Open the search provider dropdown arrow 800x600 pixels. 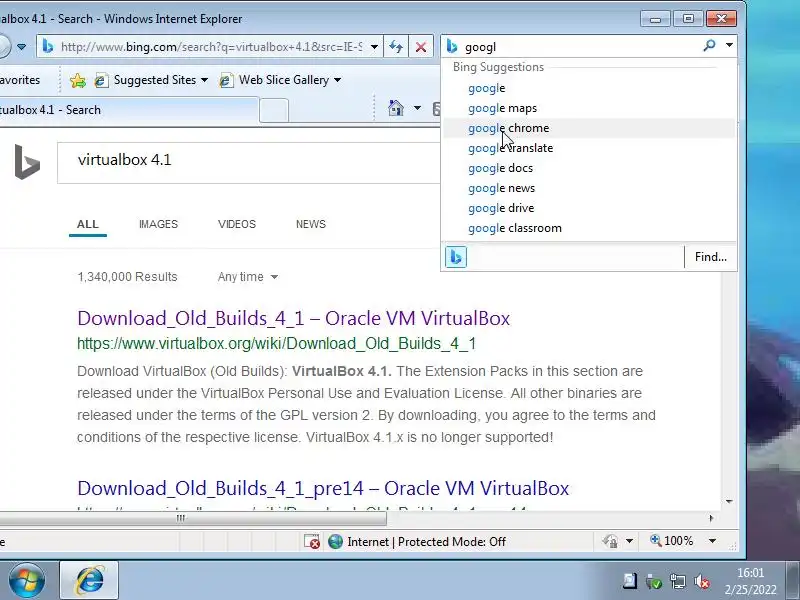click(x=730, y=46)
